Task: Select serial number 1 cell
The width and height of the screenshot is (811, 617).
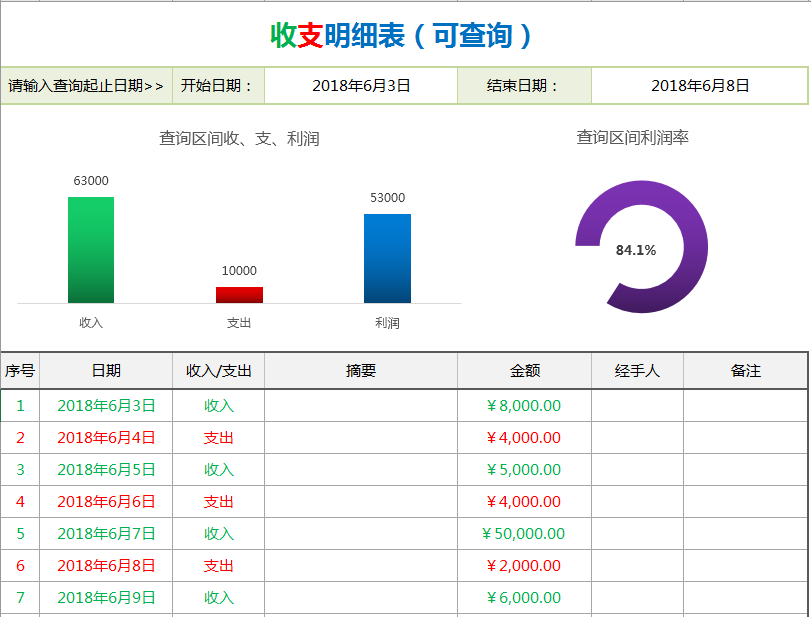Action: coord(20,405)
